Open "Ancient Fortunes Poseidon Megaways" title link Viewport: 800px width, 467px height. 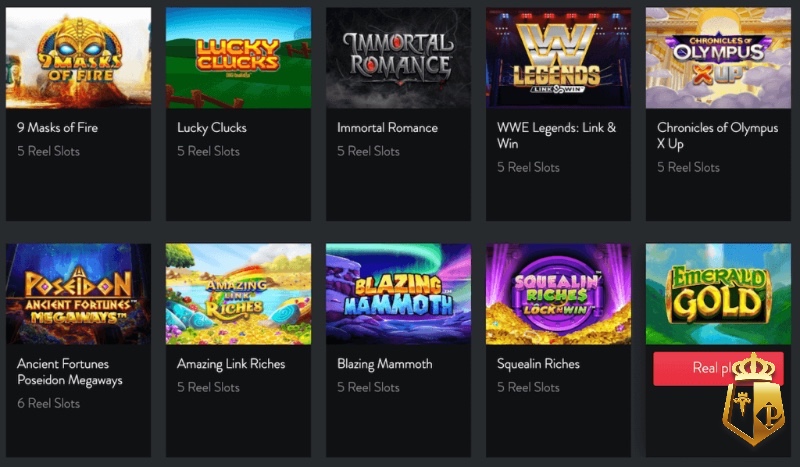69,372
